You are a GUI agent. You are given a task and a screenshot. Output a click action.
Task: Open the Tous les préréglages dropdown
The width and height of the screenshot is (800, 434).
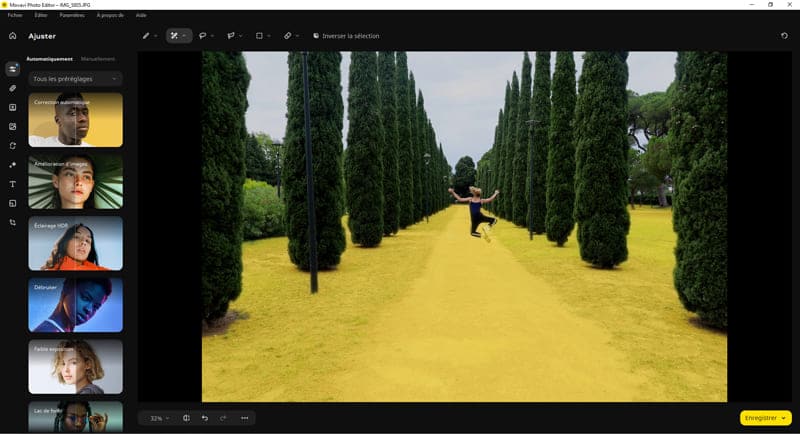[x=76, y=79]
